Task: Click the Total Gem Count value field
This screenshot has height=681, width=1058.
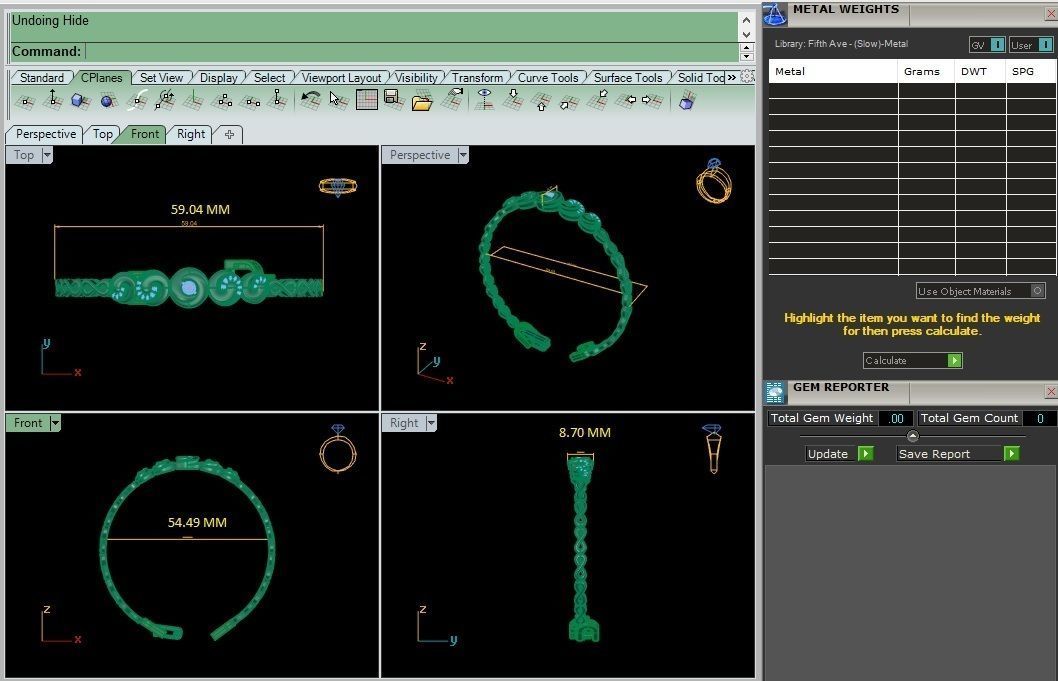Action: pos(1040,418)
